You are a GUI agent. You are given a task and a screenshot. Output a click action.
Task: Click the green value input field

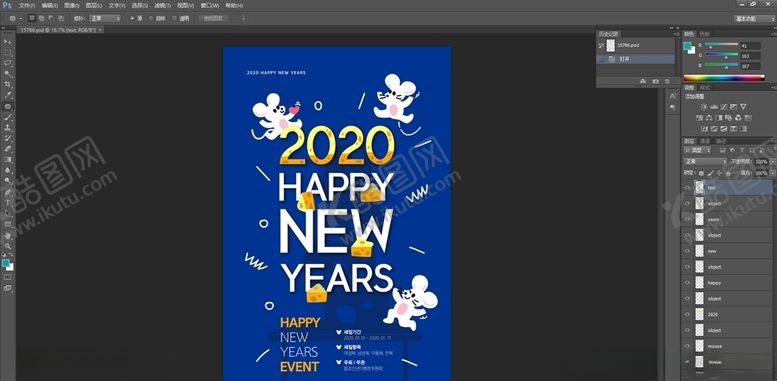751,56
